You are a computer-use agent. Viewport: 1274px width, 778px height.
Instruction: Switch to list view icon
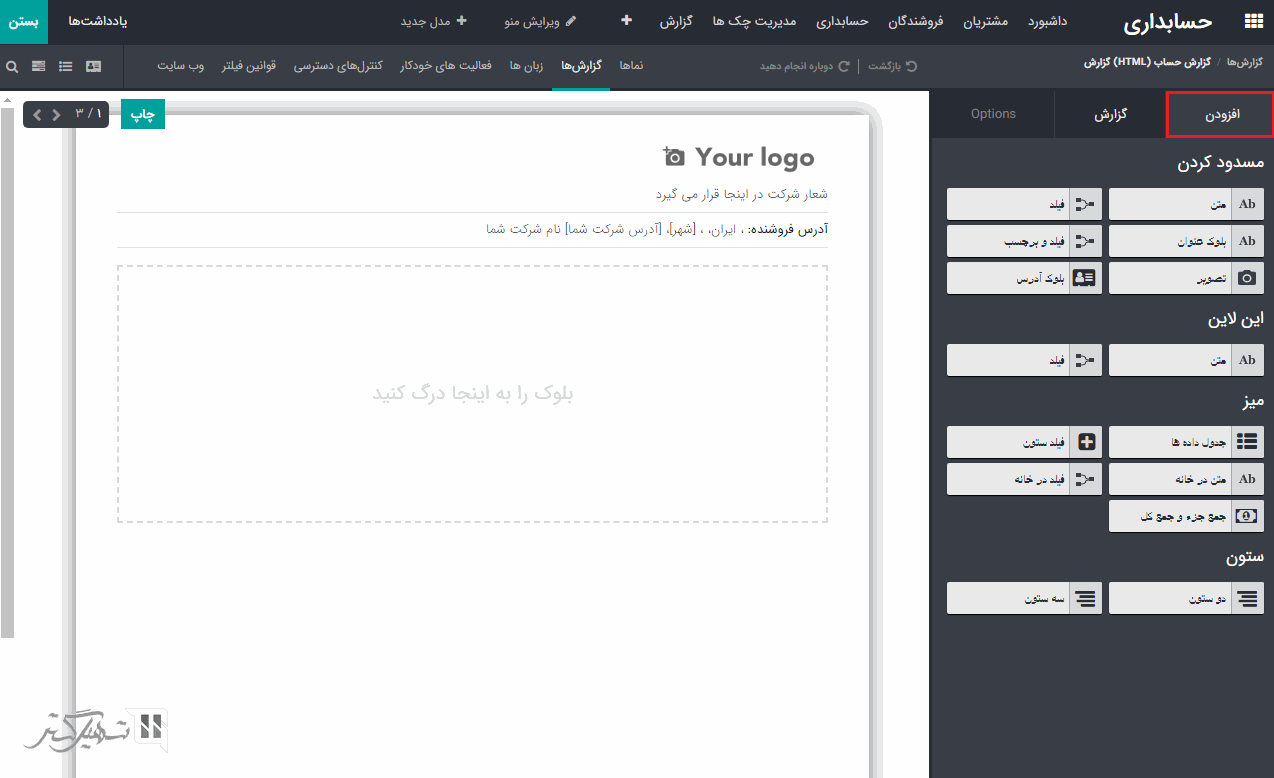coord(66,66)
